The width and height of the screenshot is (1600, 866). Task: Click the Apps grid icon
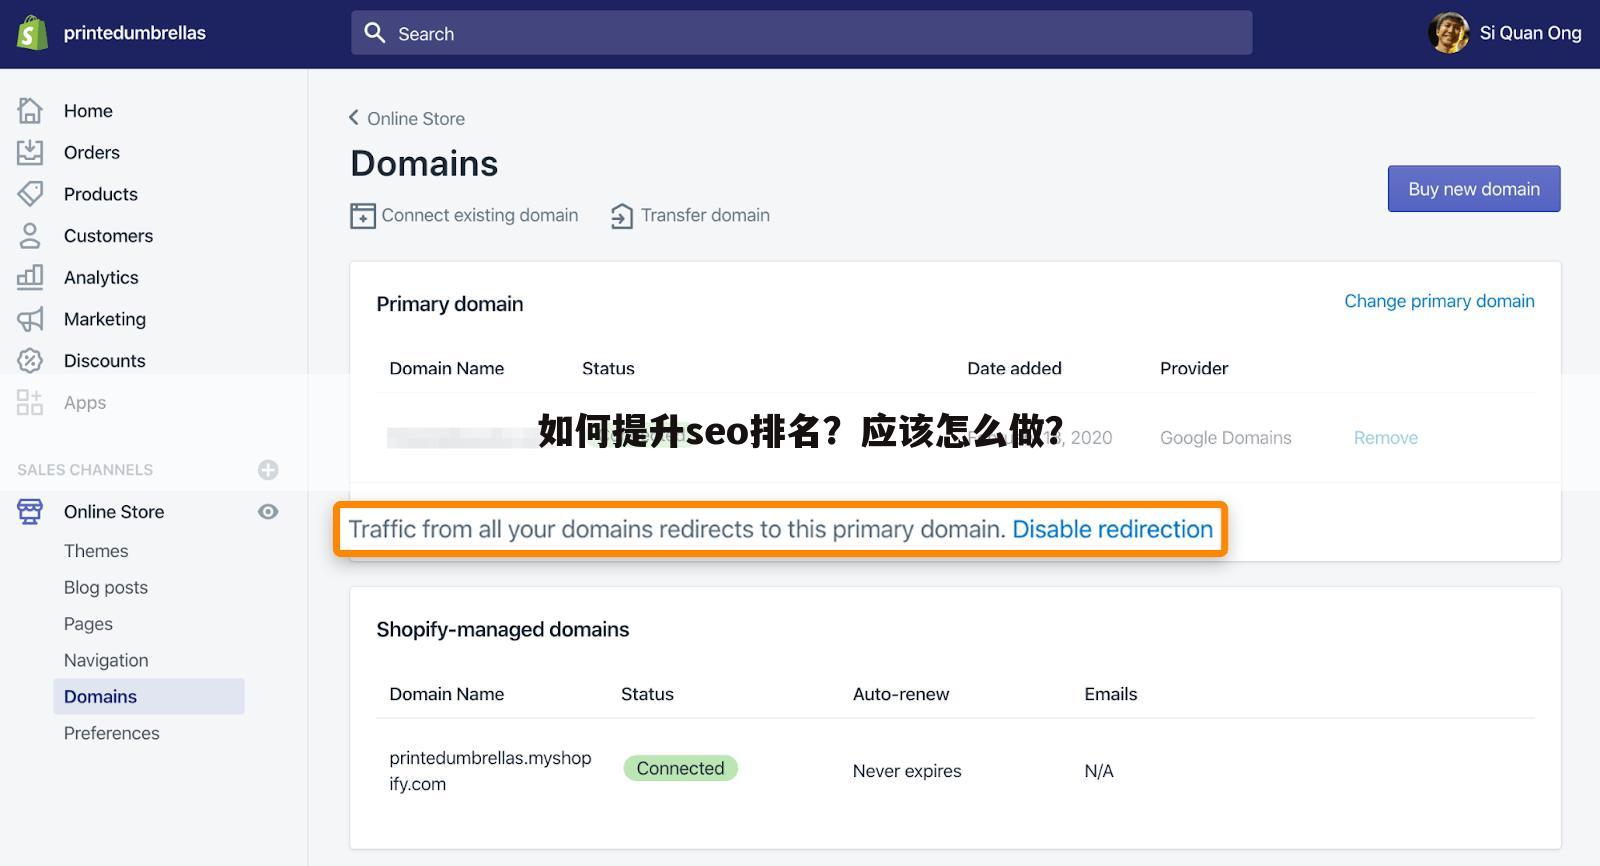[x=30, y=402]
